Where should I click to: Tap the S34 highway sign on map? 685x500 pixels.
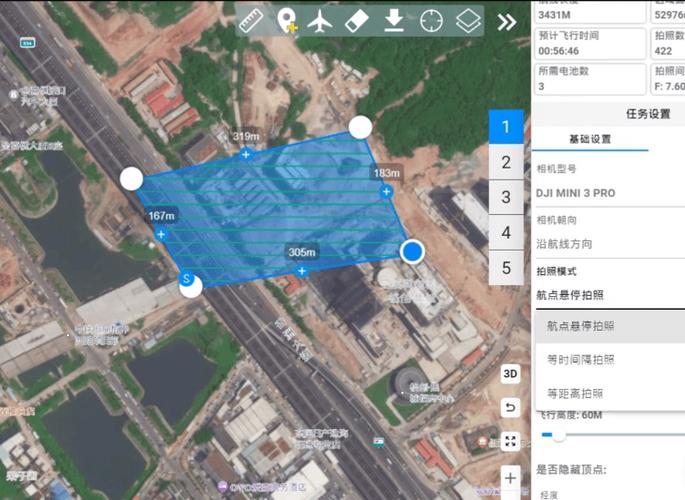click(x=28, y=43)
